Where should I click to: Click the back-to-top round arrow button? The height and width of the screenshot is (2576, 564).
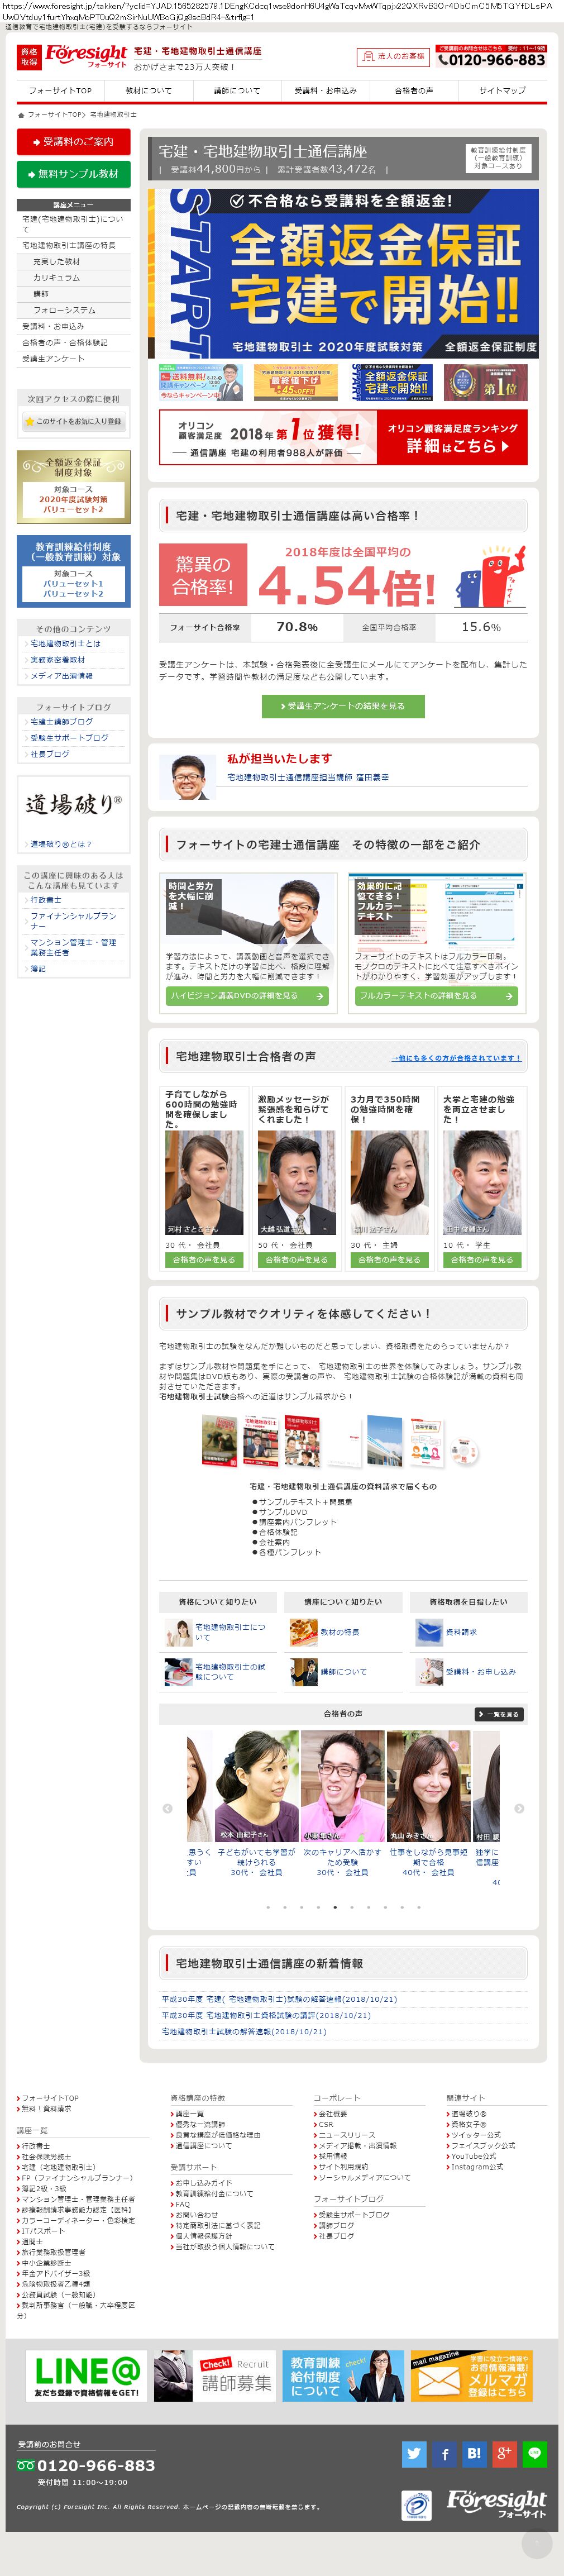[536, 2544]
